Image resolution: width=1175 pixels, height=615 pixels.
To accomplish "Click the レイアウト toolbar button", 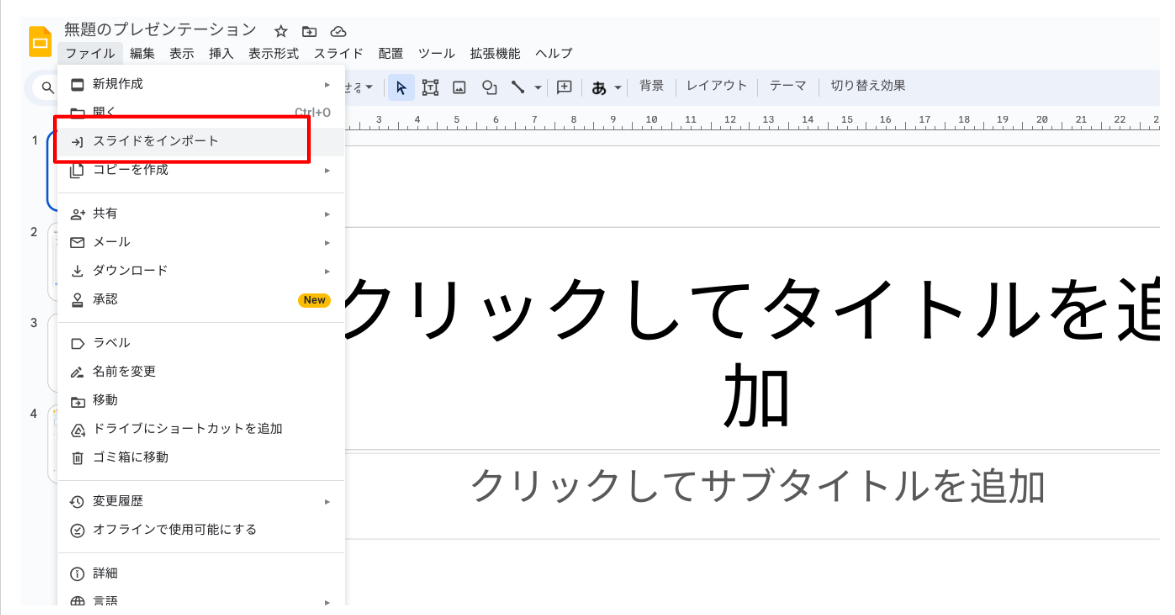I will 716,86.
